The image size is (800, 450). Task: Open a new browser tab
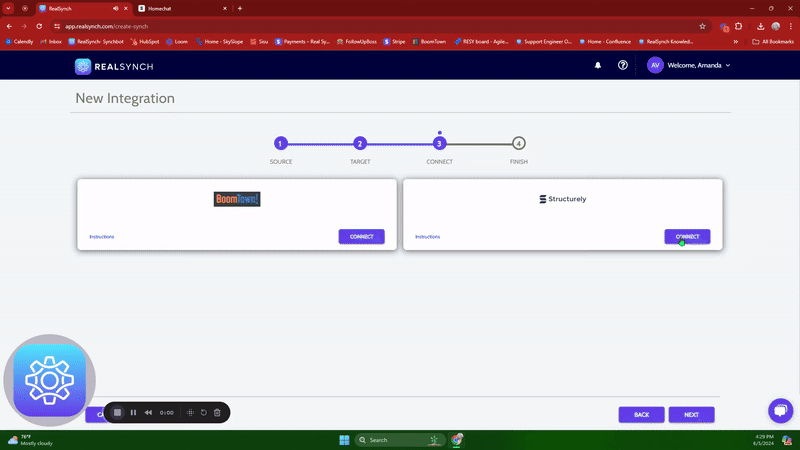point(240,9)
